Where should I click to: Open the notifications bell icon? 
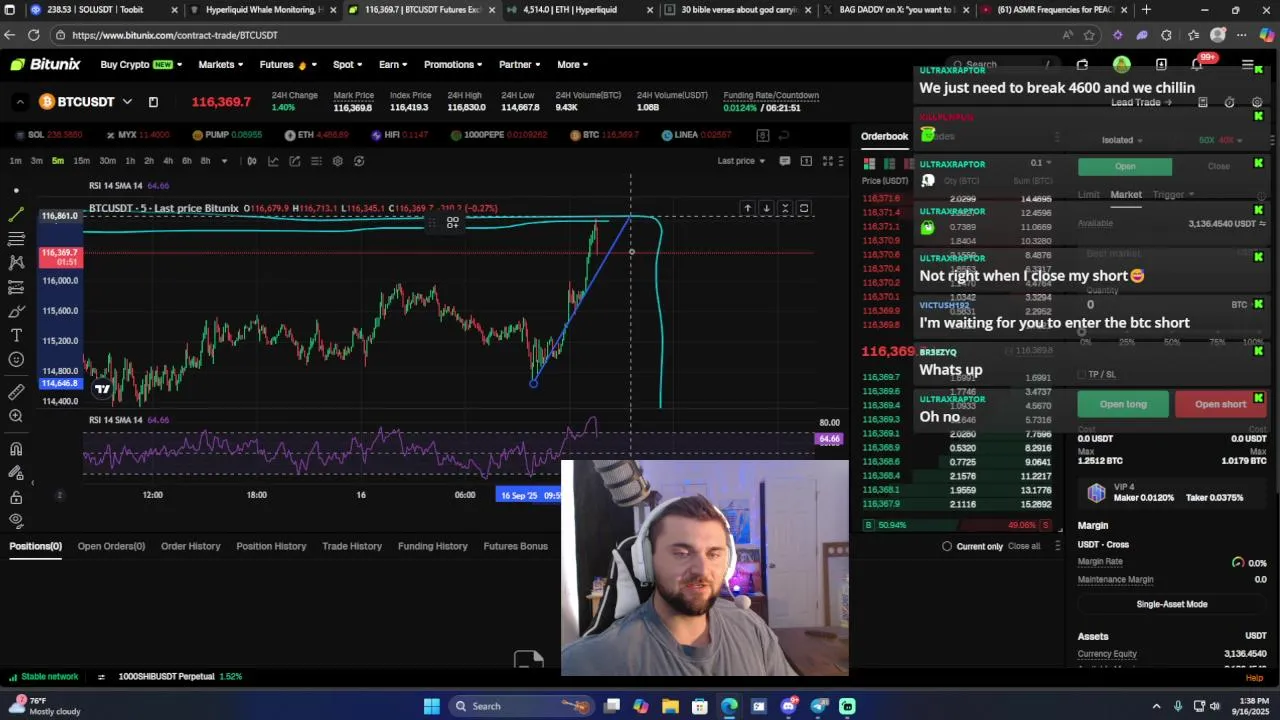click(1196, 65)
